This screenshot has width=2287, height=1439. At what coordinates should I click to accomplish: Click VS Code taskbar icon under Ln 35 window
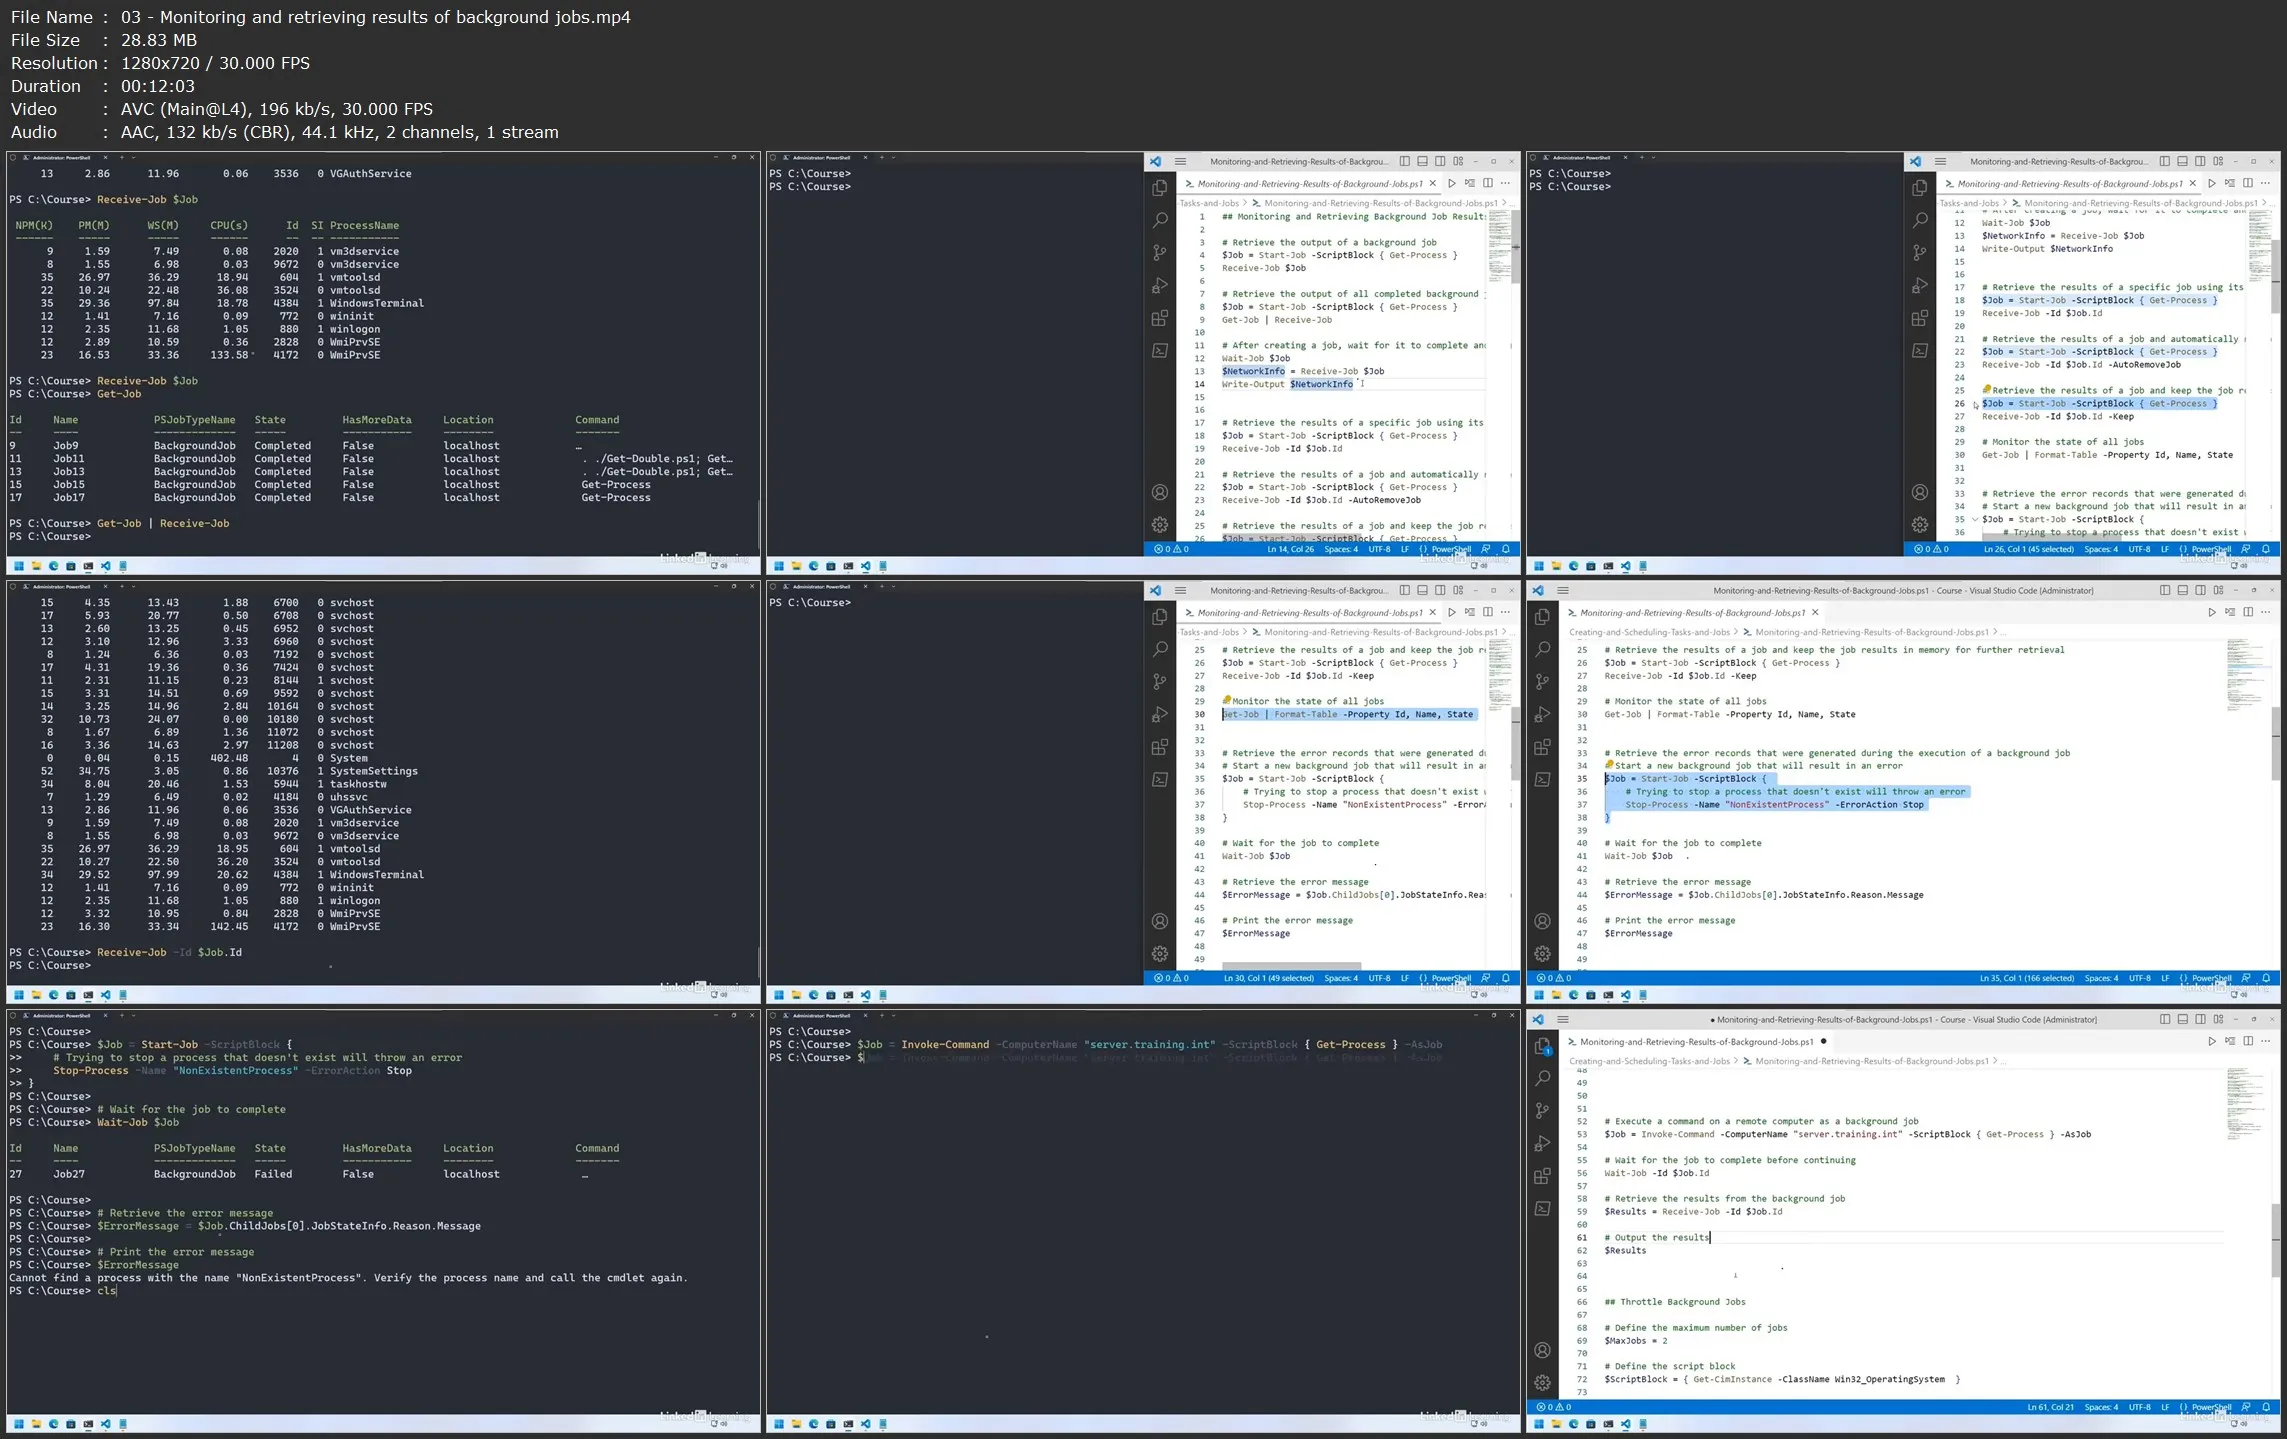coord(1626,995)
